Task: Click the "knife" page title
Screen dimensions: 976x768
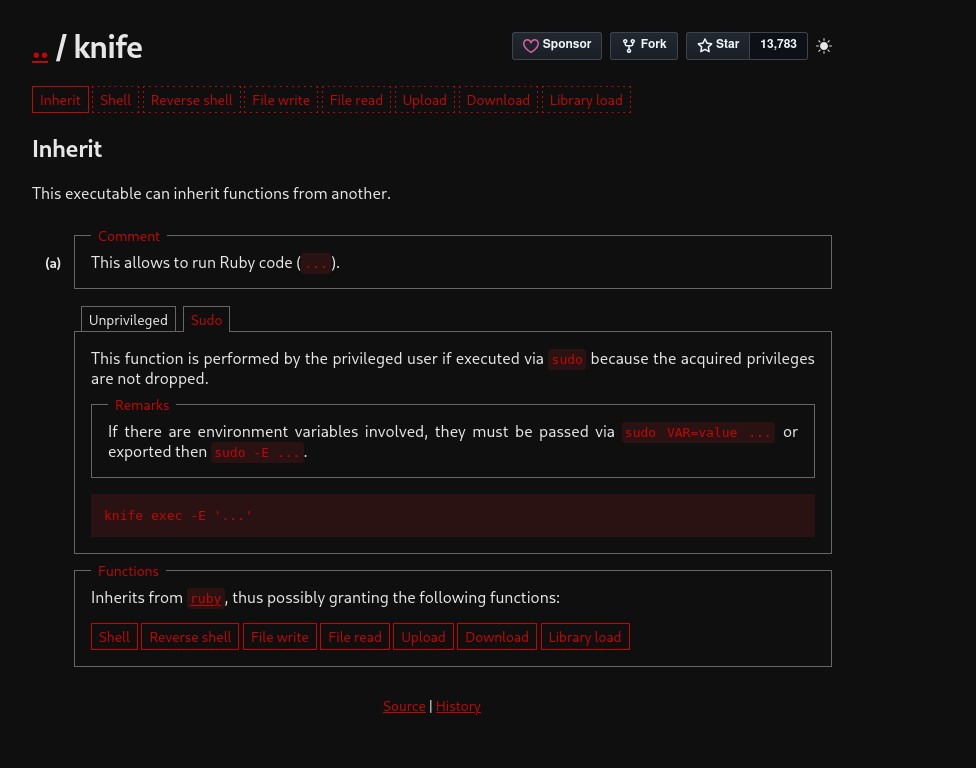Action: [108, 48]
